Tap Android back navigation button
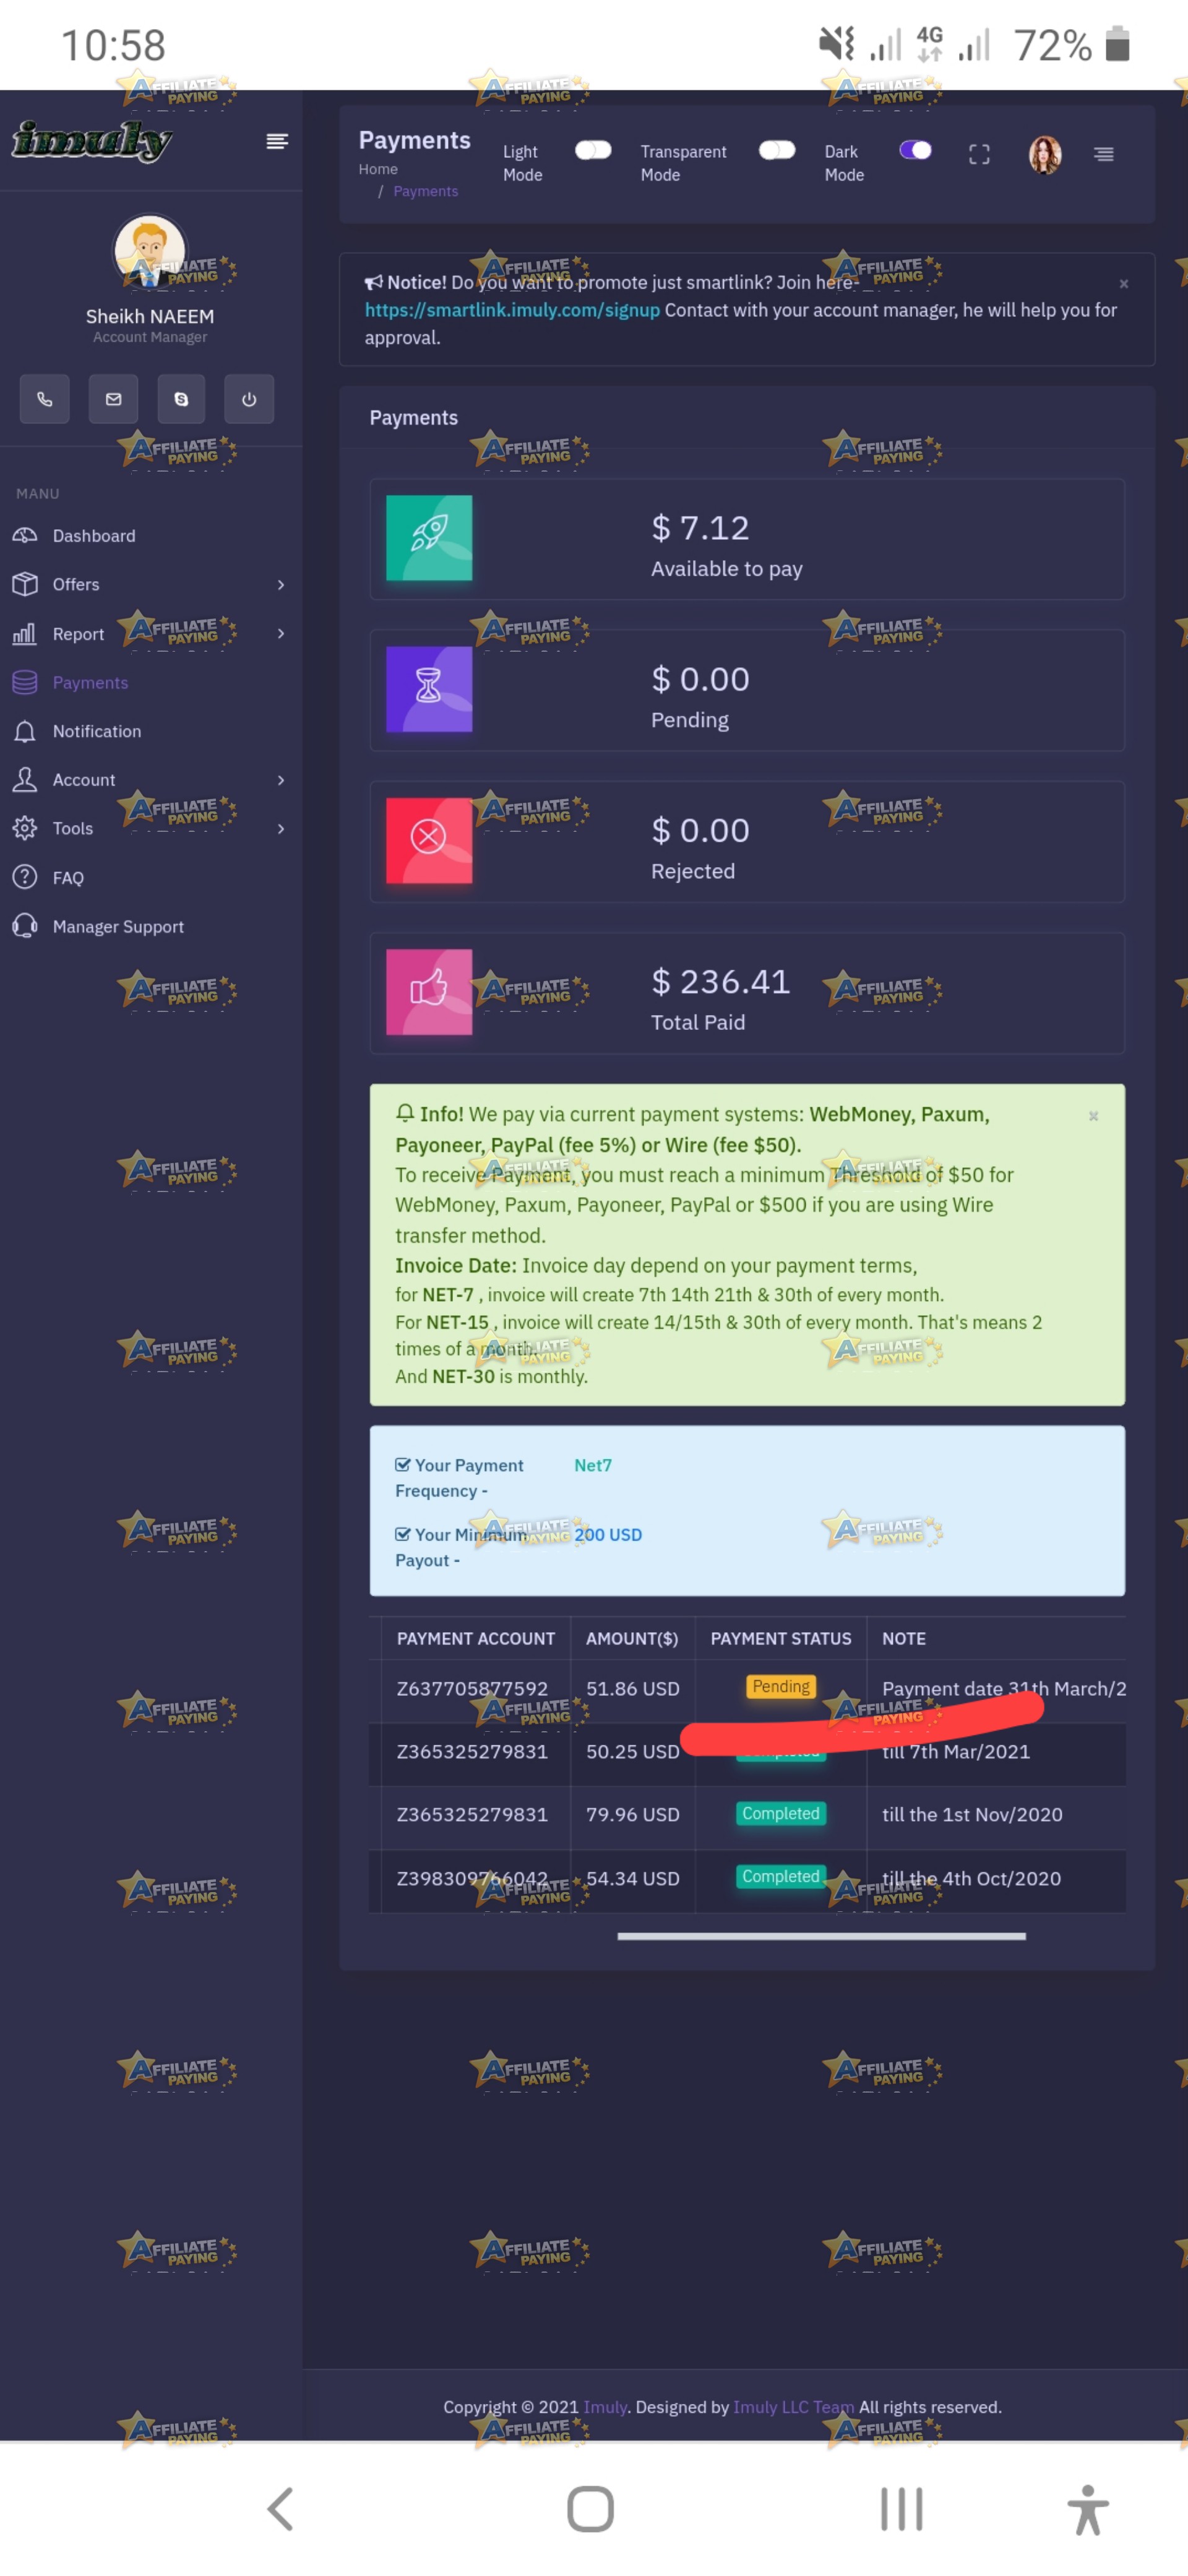 281,2509
